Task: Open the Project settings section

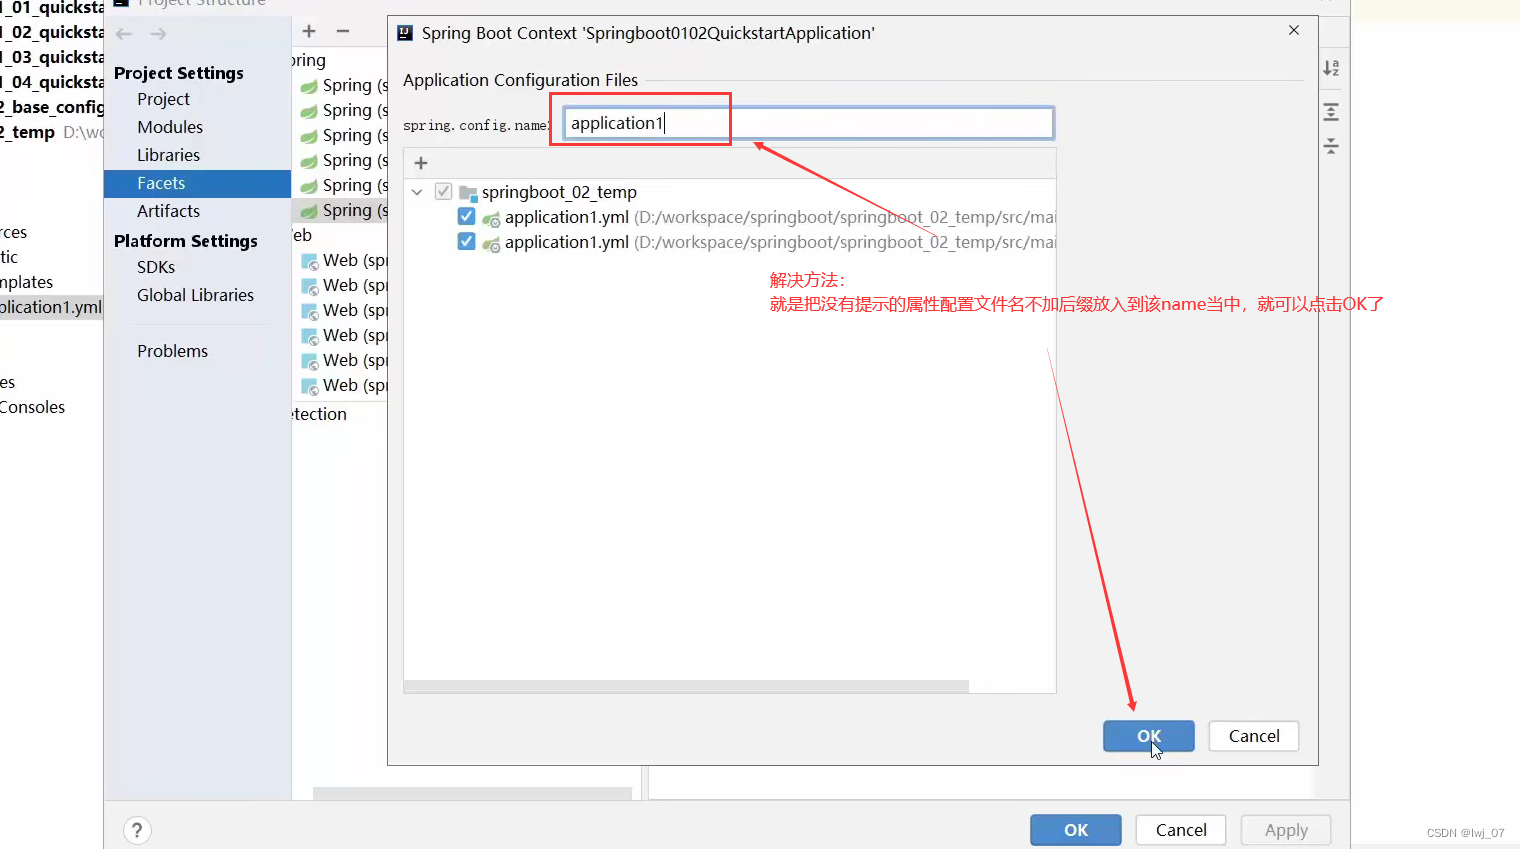Action: point(163,99)
